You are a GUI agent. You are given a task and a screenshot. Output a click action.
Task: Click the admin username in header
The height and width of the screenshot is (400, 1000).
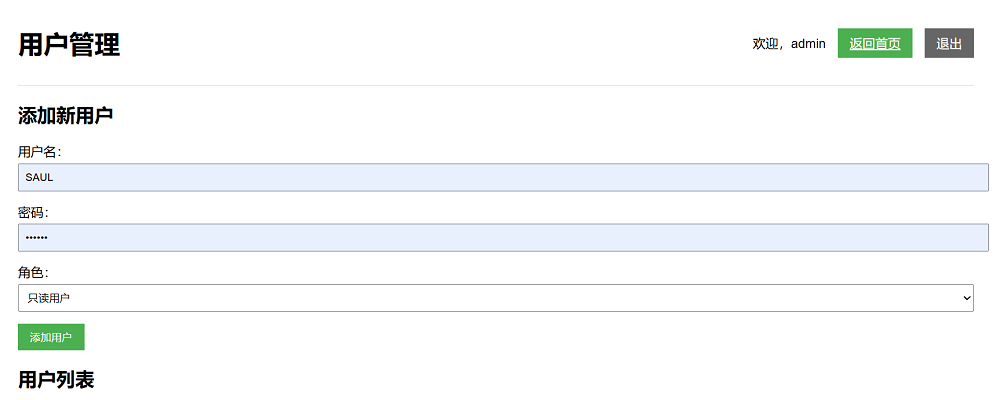(808, 43)
